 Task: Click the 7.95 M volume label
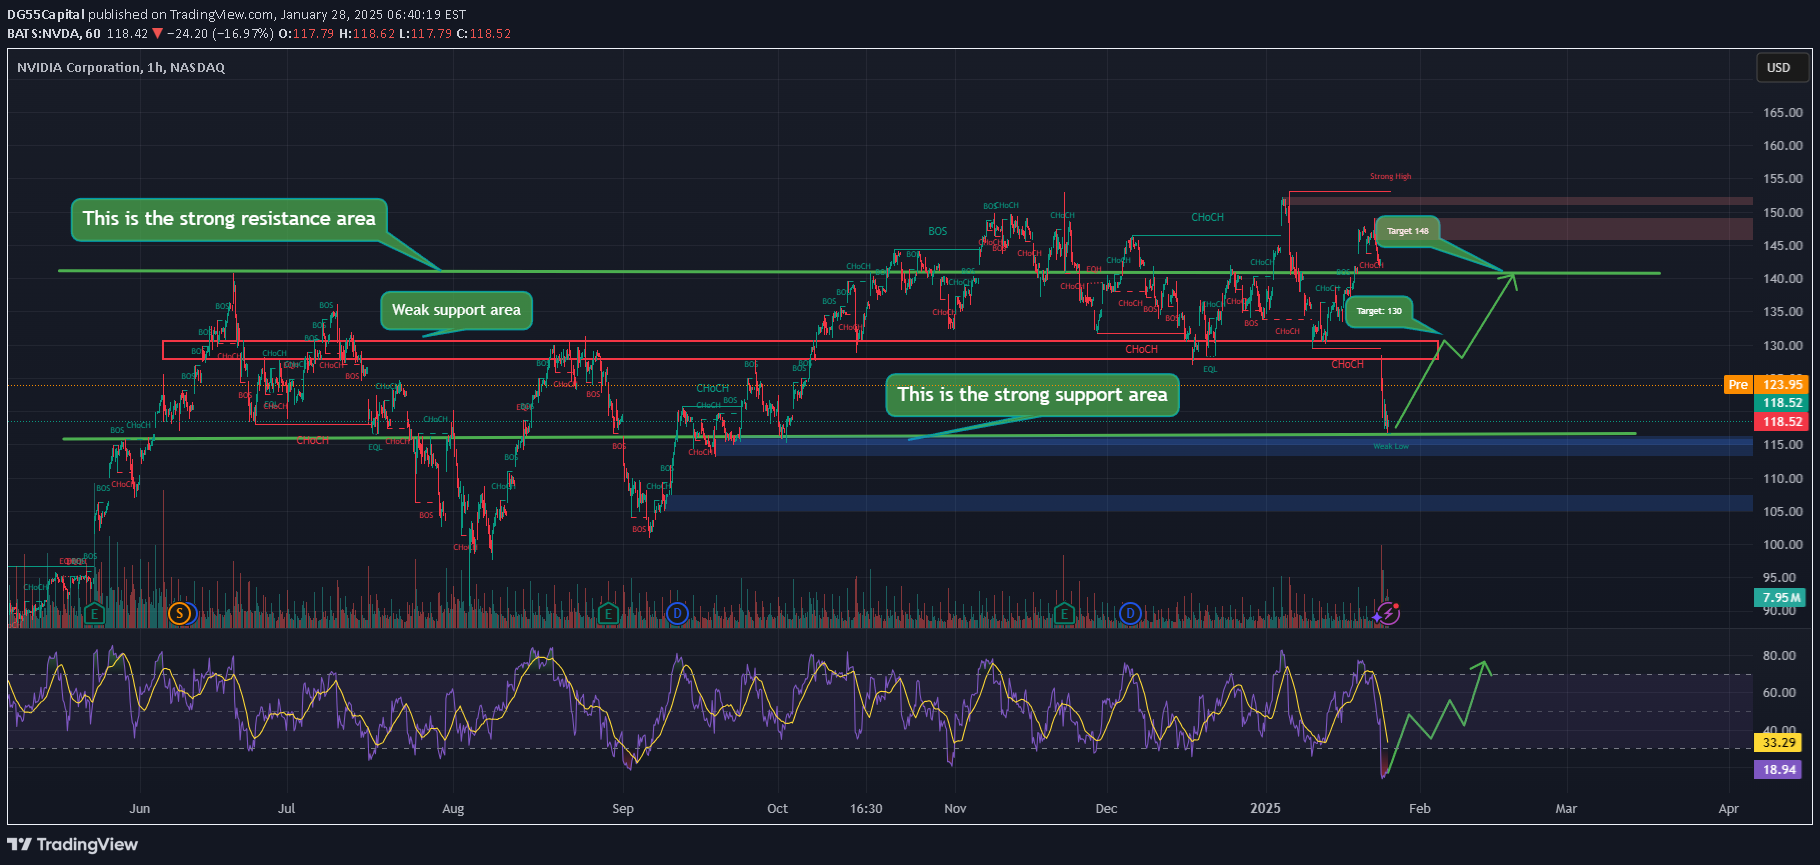pos(1781,597)
